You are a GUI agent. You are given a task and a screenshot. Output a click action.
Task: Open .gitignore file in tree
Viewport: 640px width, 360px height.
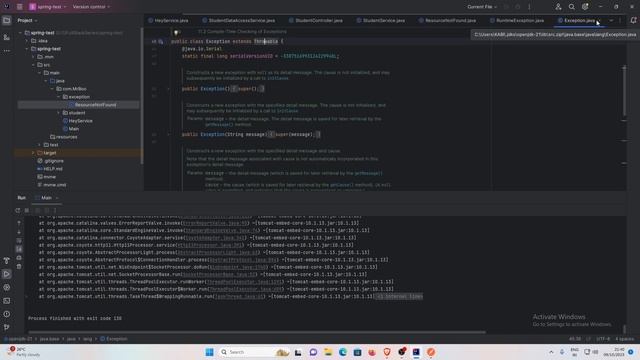point(51,161)
